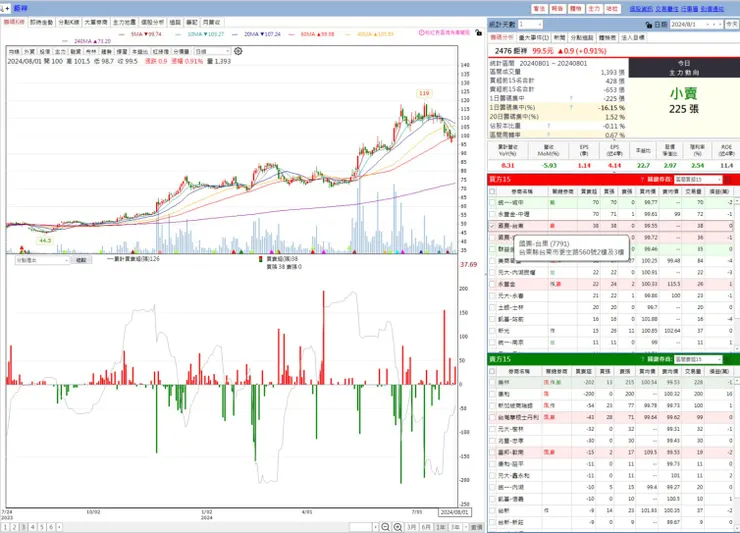The height and width of the screenshot is (533, 740).
Task: Click help icon in 賣方15 header
Action: coord(642,359)
